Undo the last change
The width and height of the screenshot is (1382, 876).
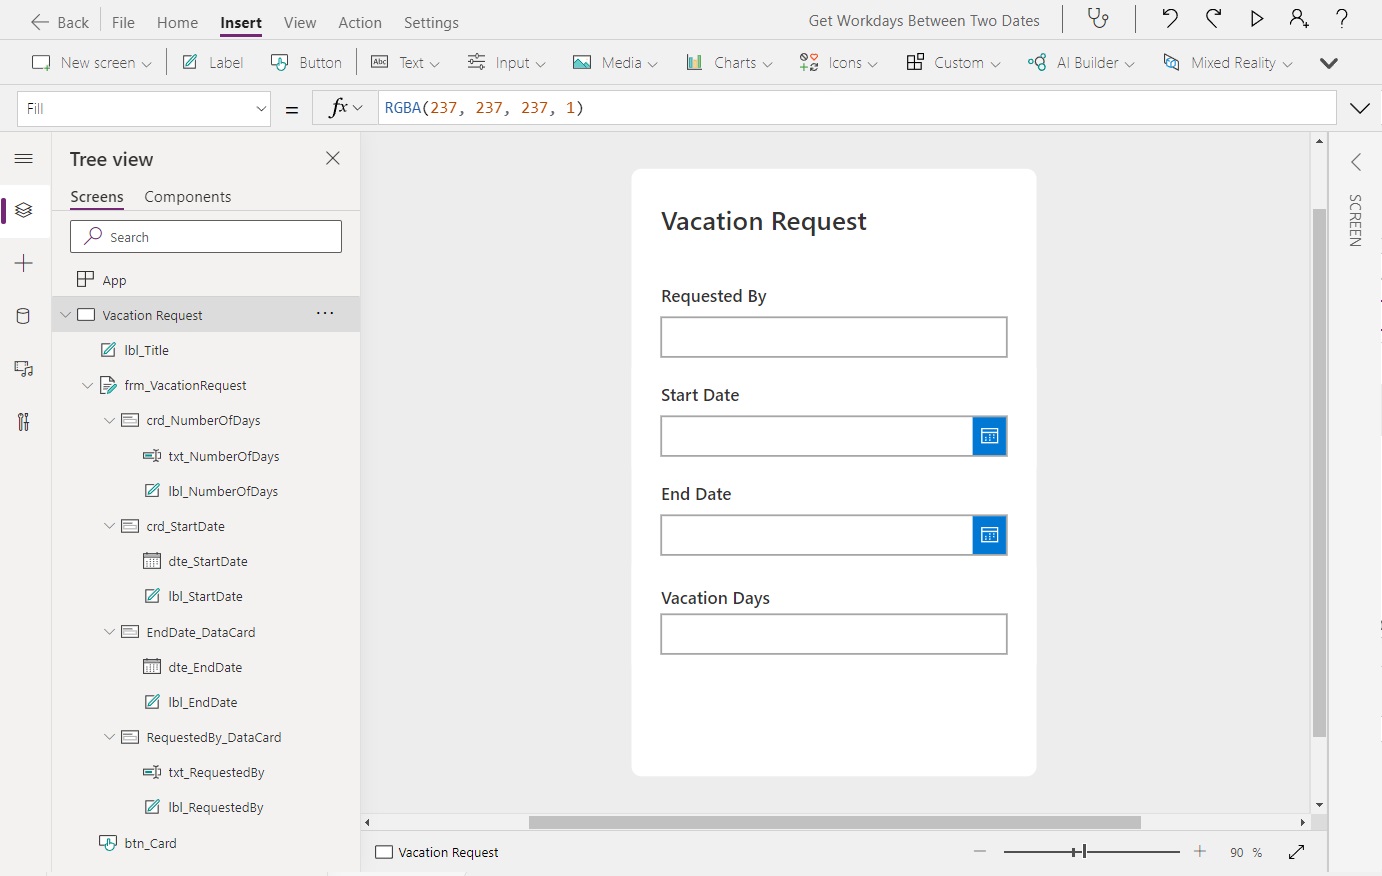point(1171,20)
